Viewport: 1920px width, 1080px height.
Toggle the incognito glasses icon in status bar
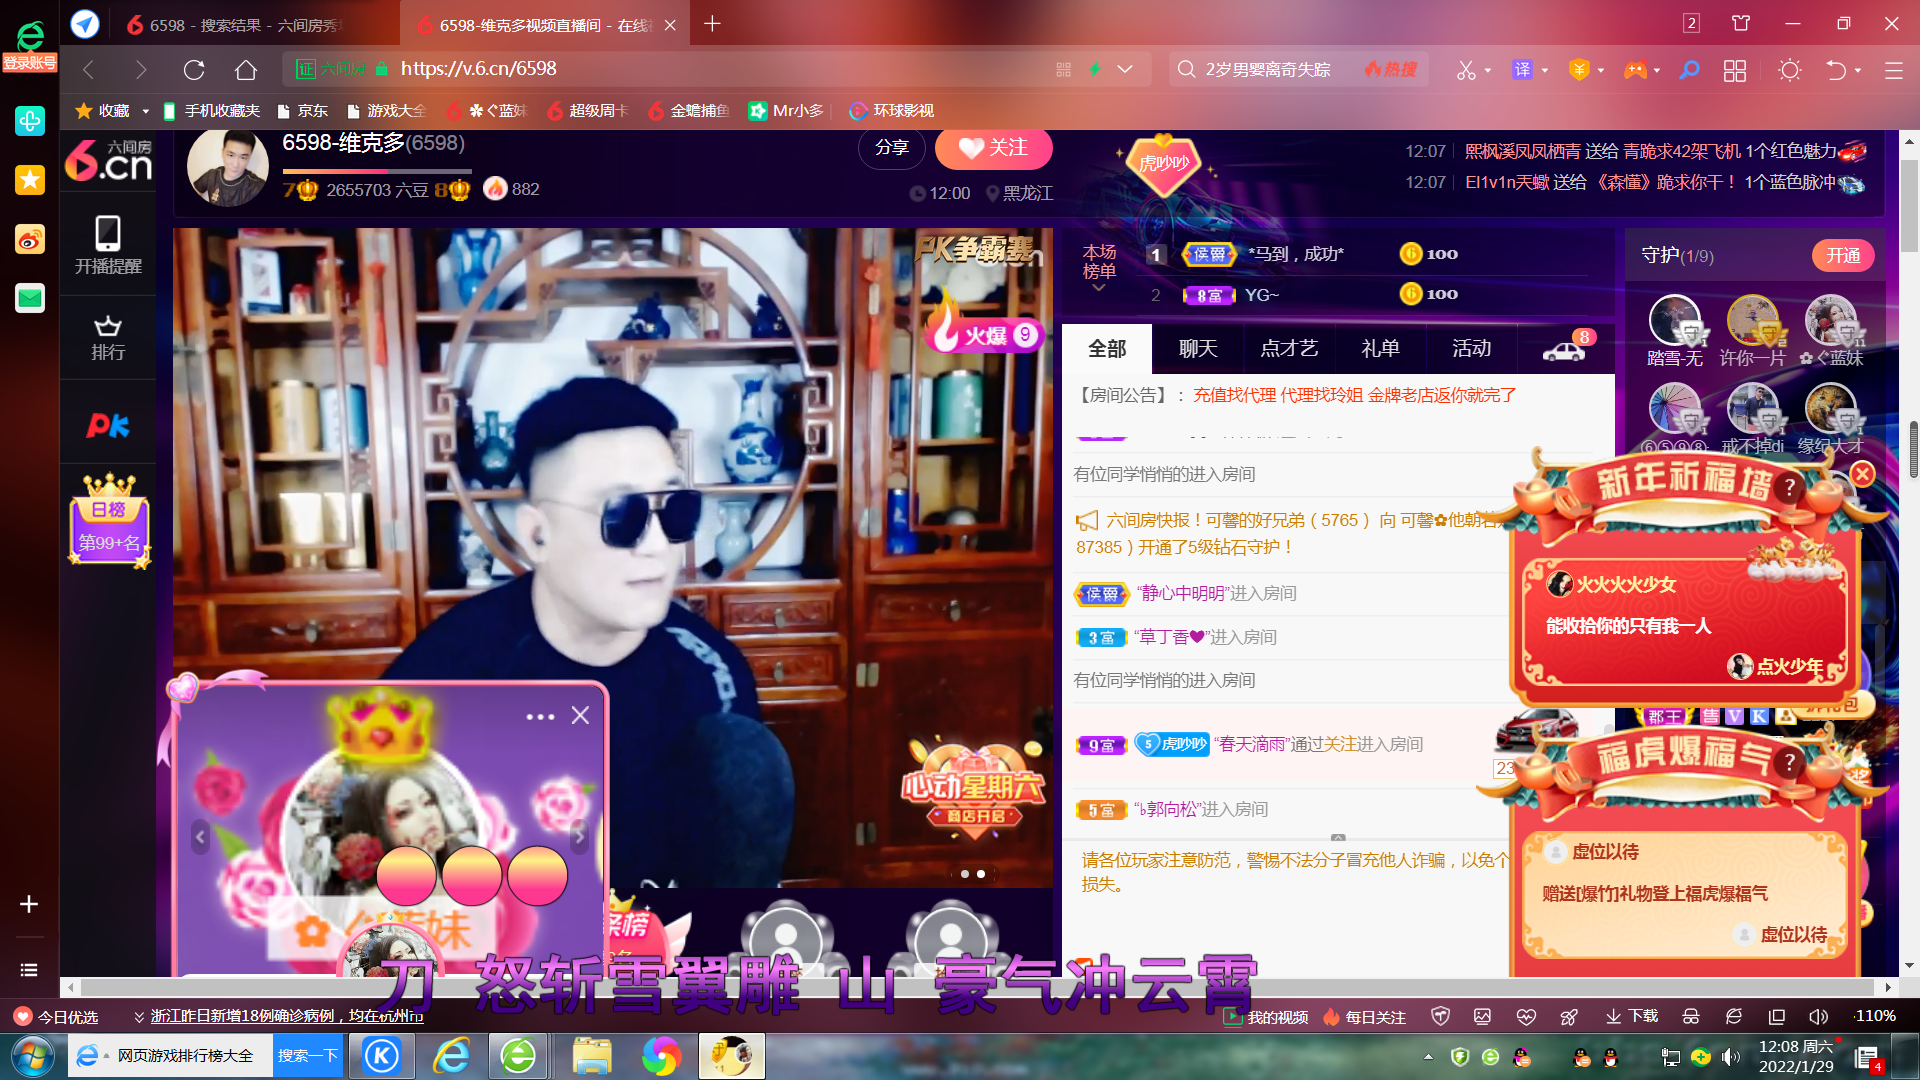(x=1691, y=1016)
